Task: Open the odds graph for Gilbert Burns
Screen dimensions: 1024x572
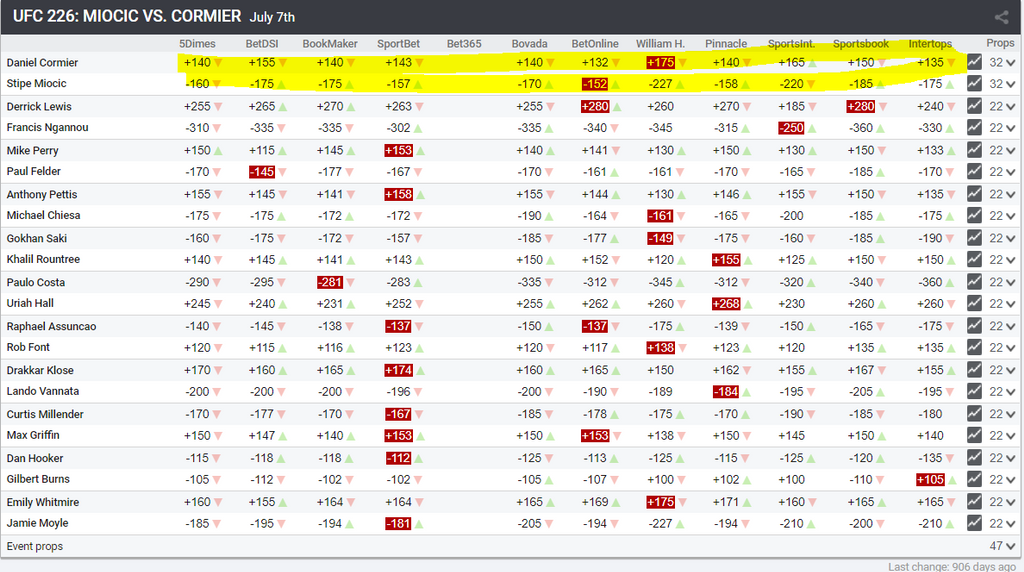Action: tap(974, 479)
